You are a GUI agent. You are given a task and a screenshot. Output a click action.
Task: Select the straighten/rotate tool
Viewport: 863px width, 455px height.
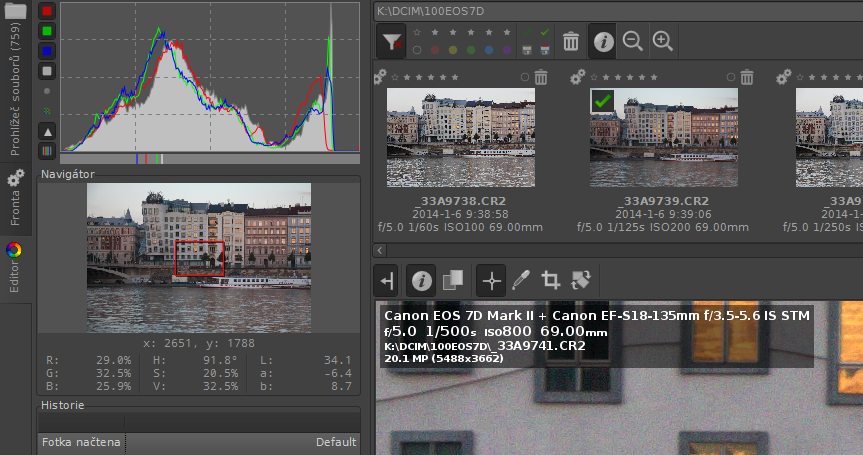(579, 280)
